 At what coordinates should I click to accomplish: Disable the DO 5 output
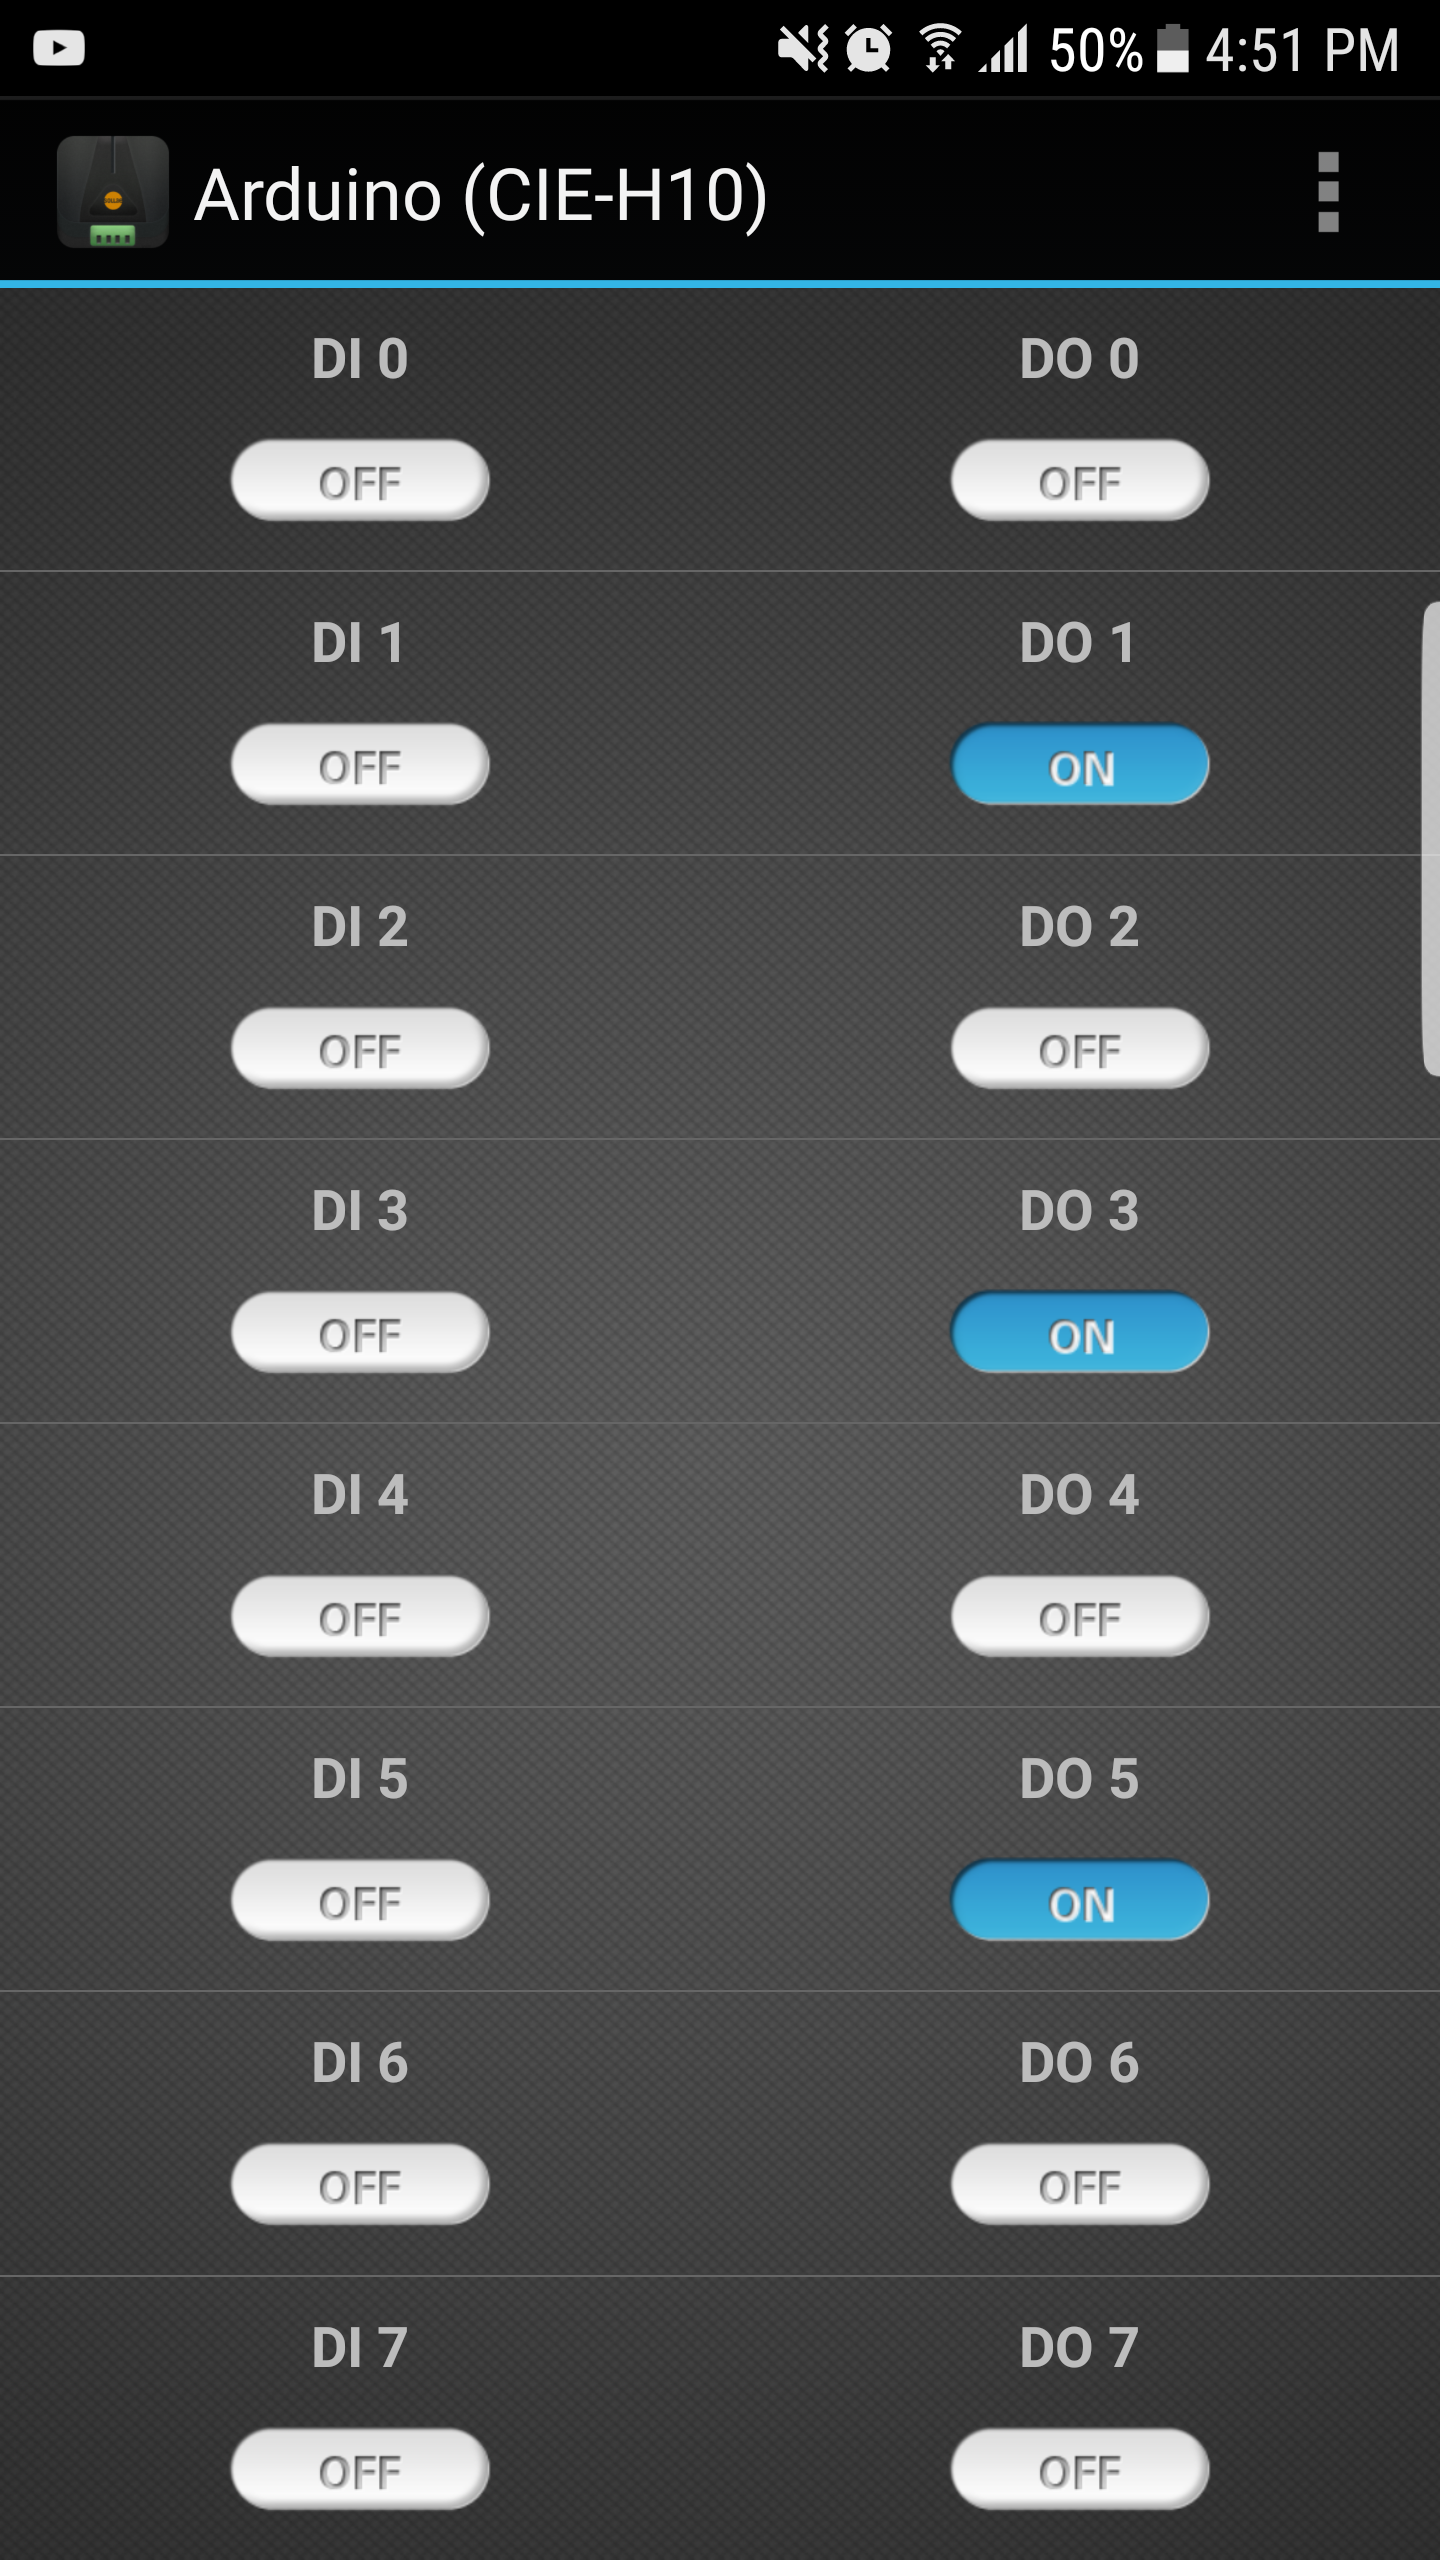click(x=1078, y=1899)
